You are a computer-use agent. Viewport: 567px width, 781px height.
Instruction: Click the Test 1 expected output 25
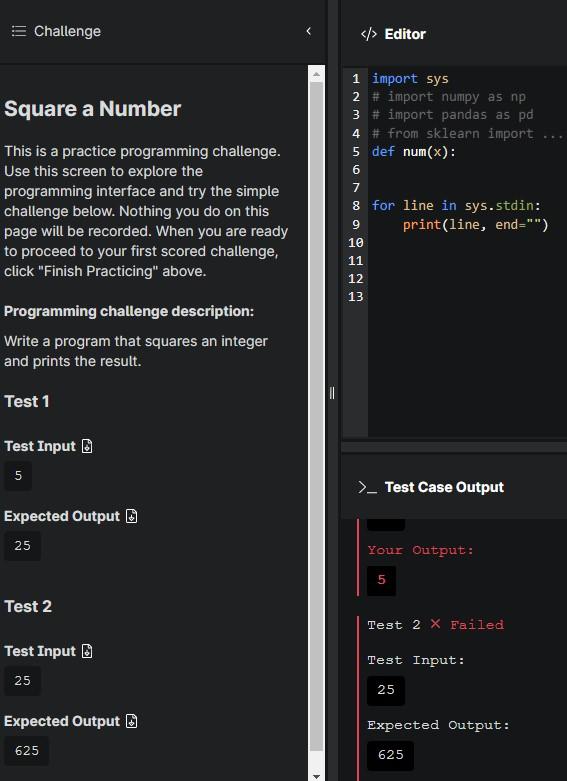(22, 546)
